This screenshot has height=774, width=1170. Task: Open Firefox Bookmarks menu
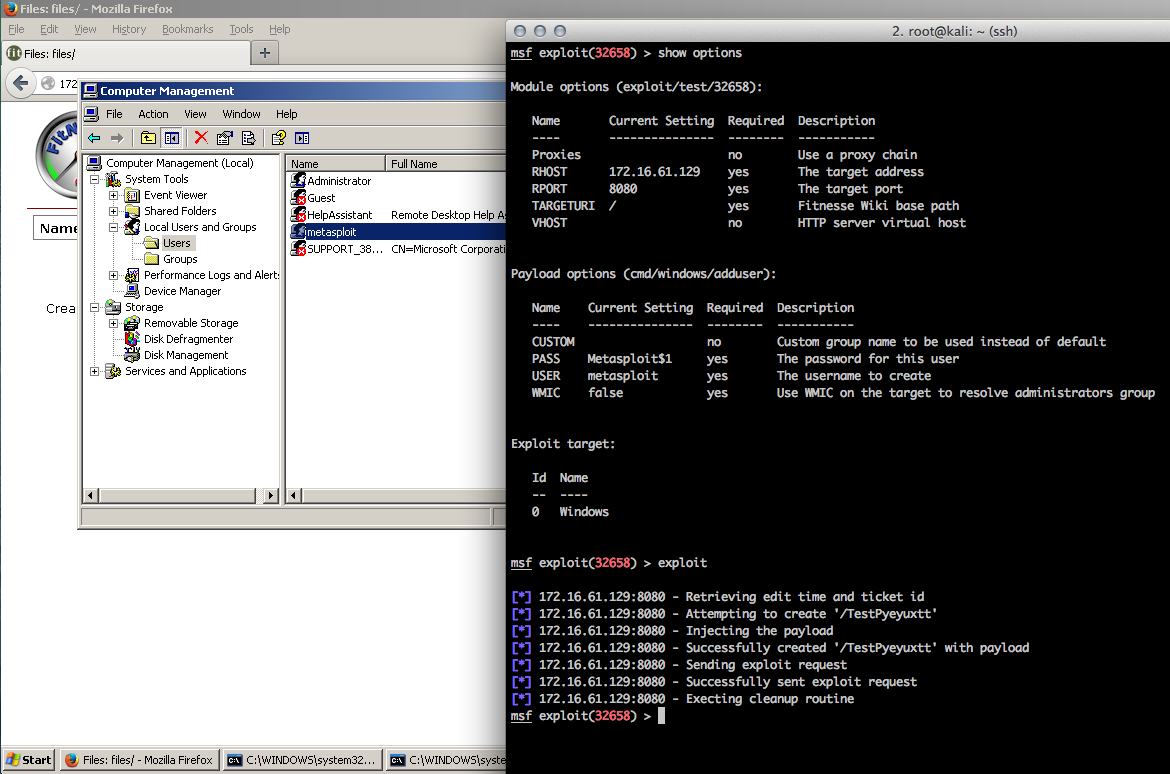187,29
